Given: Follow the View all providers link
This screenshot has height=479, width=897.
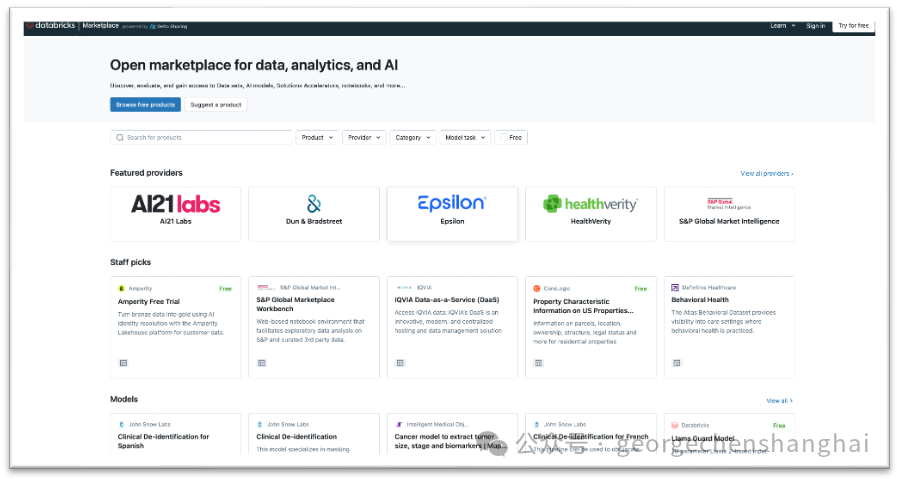Looking at the screenshot, I should (x=766, y=173).
